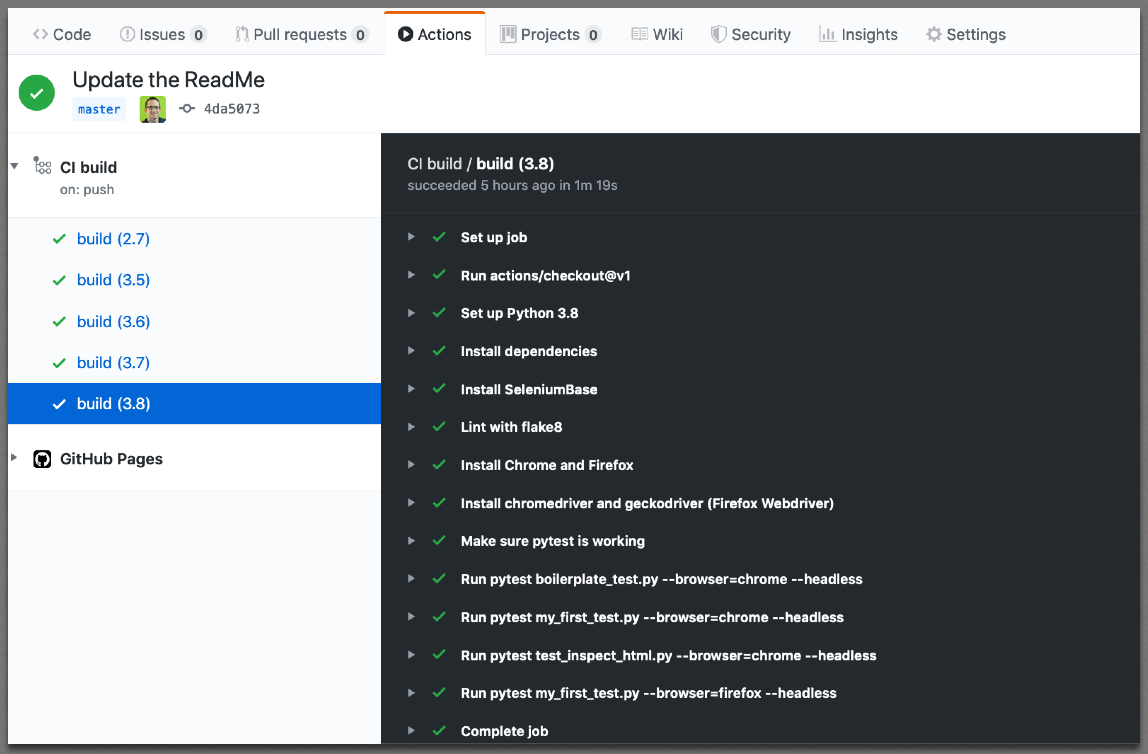Viewport: 1148px width, 754px height.
Task: Open the build (2.7) job
Action: point(113,238)
